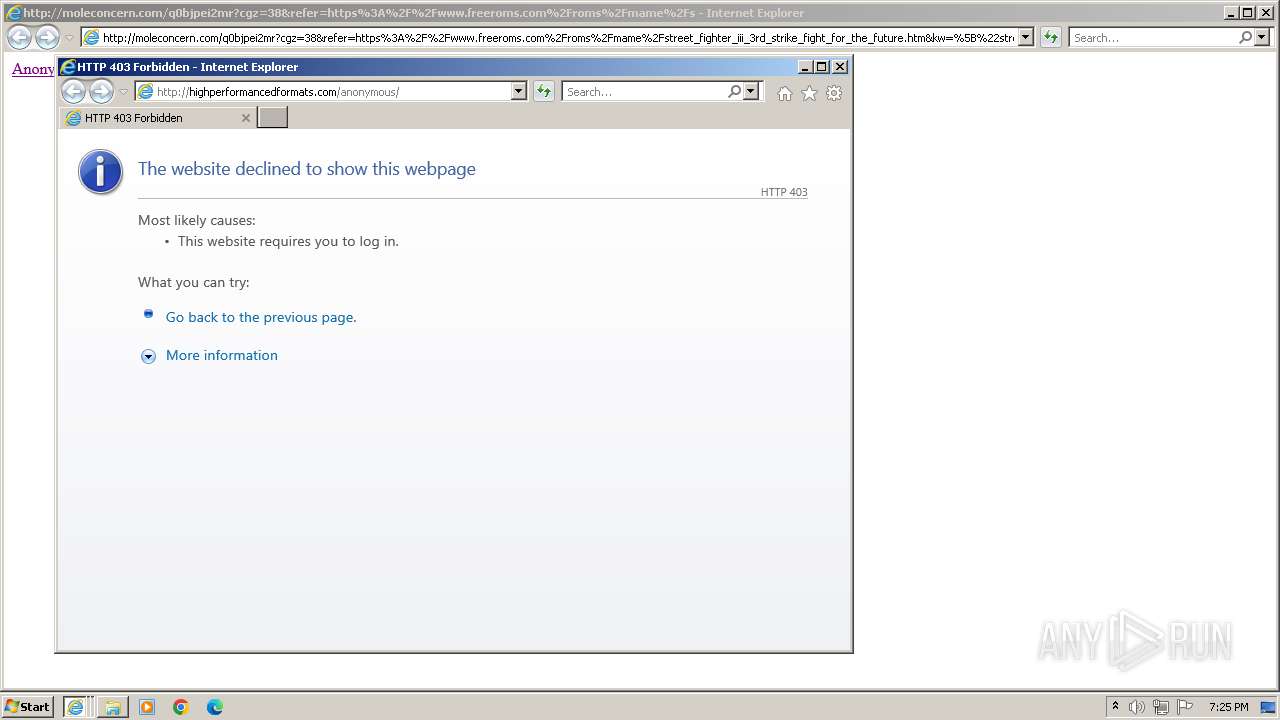Open the Windows Media Player taskbar icon
This screenshot has height=720, width=1280.
pyautogui.click(x=147, y=707)
